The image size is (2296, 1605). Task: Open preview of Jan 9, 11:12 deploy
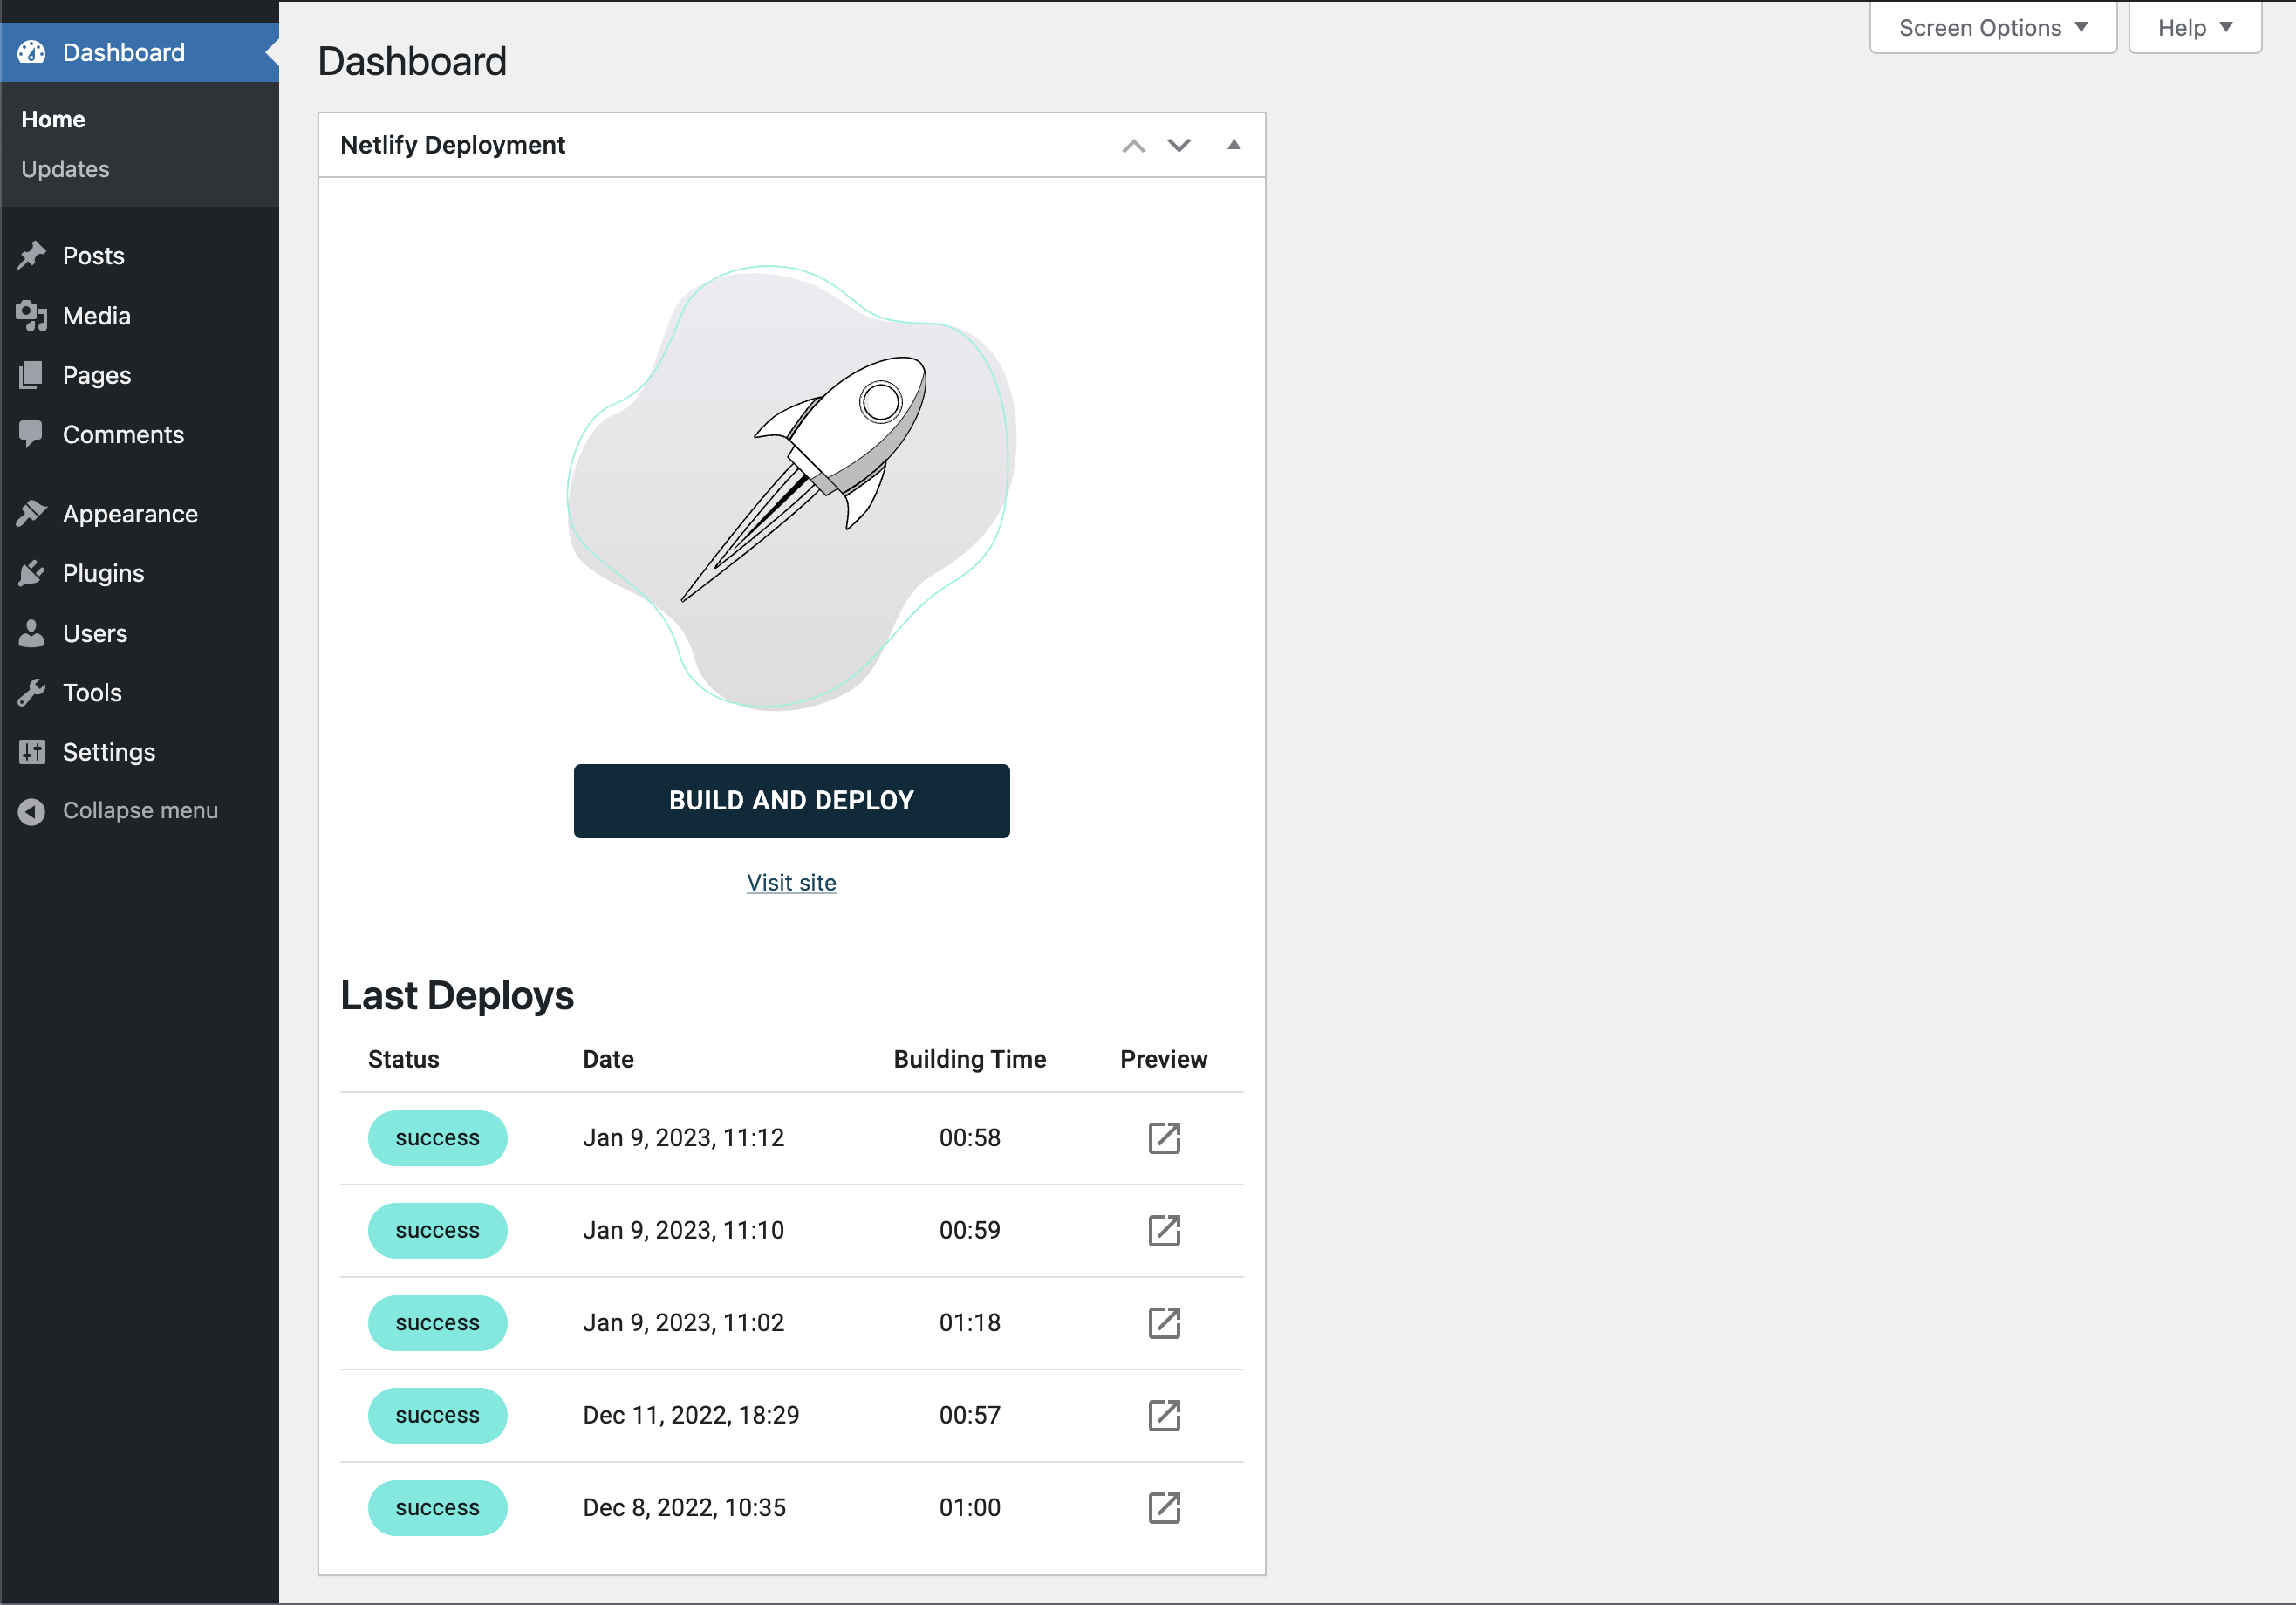click(x=1163, y=1138)
